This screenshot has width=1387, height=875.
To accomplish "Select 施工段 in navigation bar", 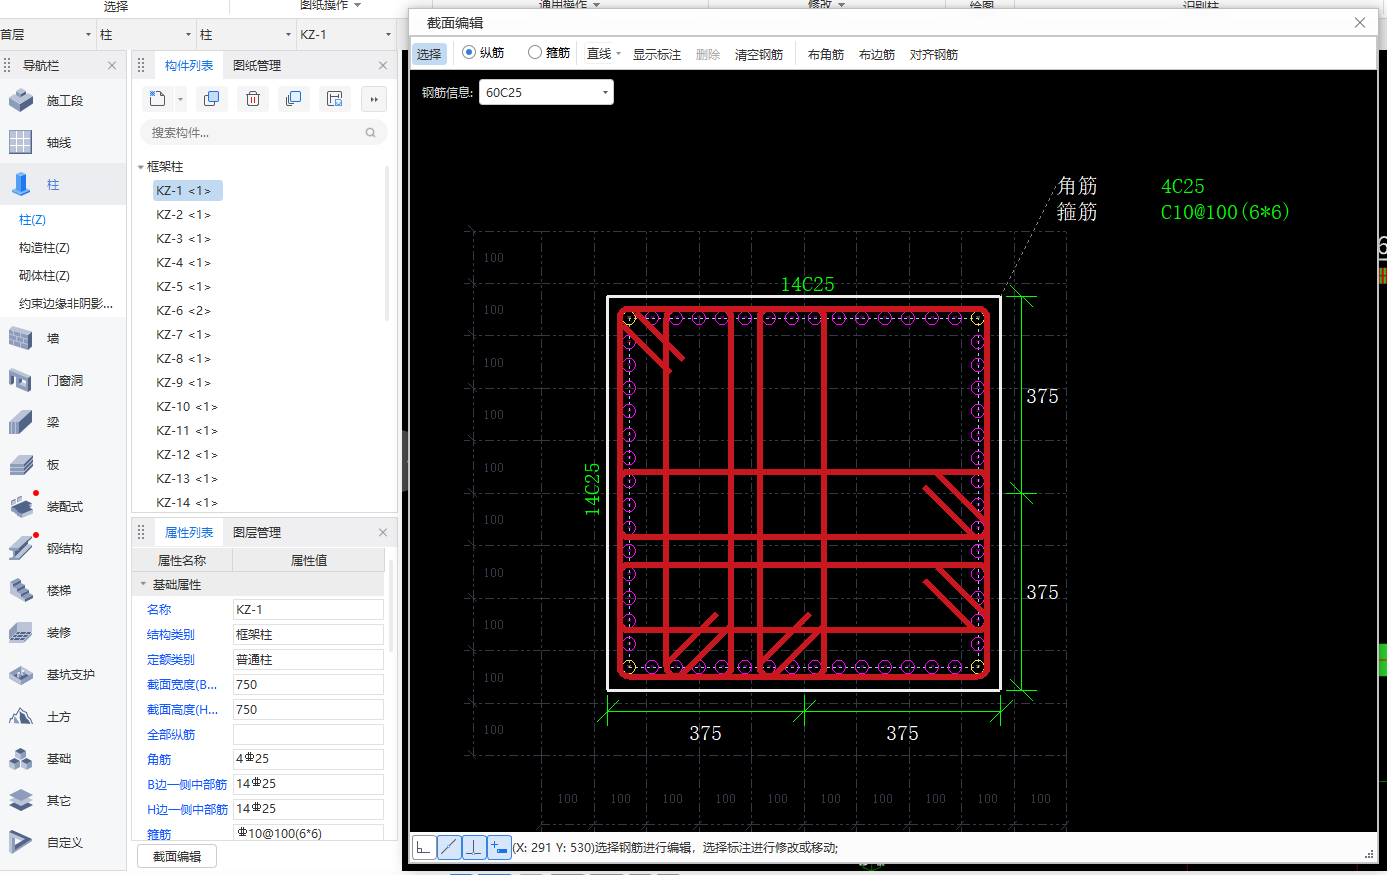I will 64,101.
